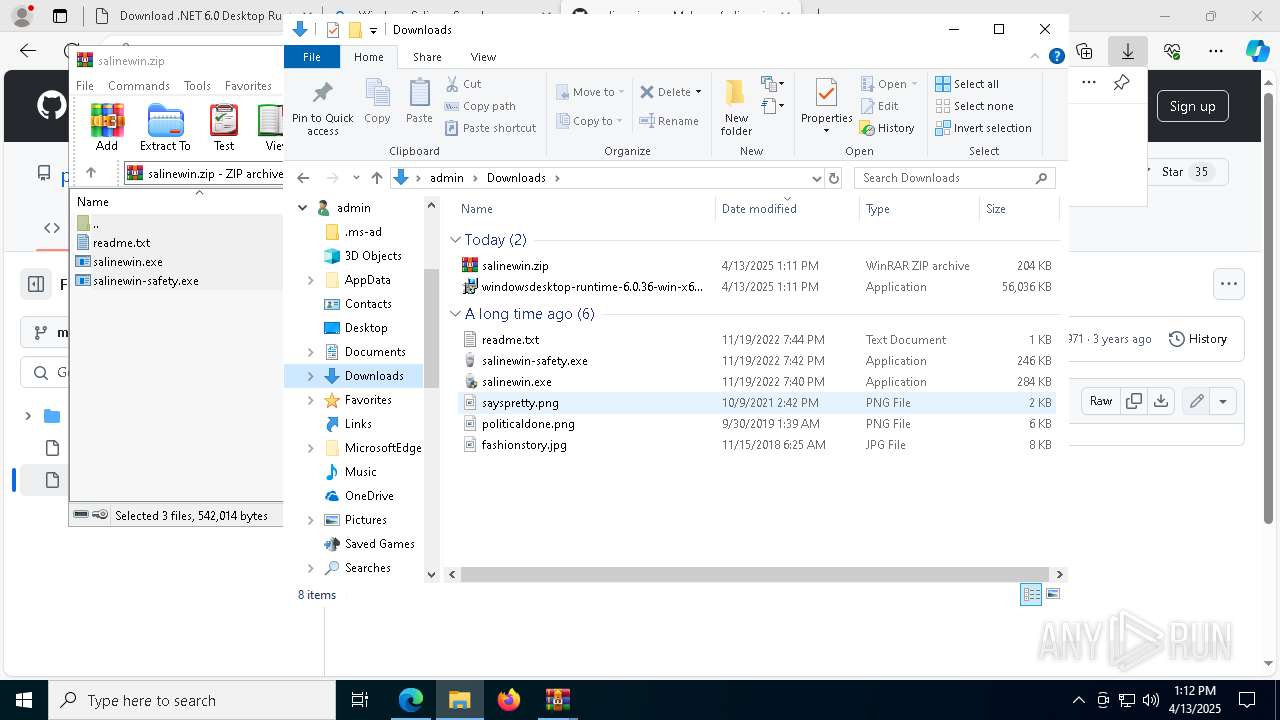Viewport: 1280px width, 720px height.
Task: Click the Search Downloads field
Action: [954, 178]
